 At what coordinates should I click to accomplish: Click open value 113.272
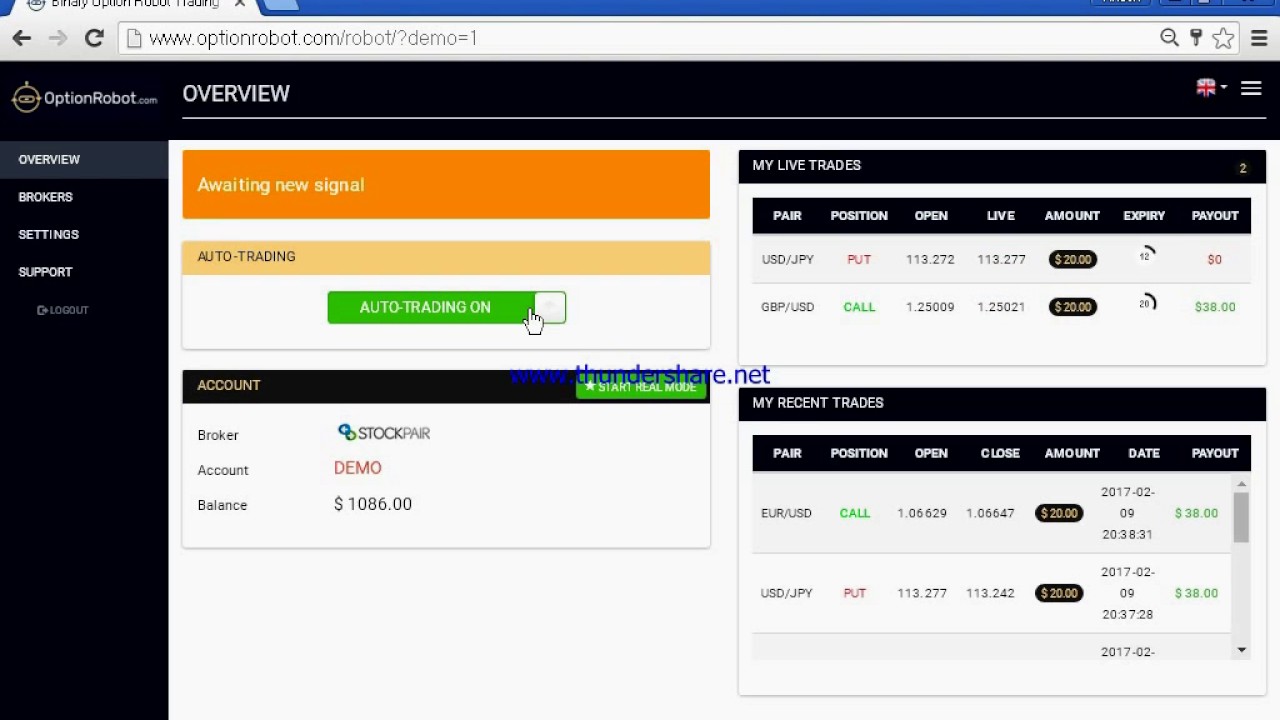pyautogui.click(x=930, y=259)
